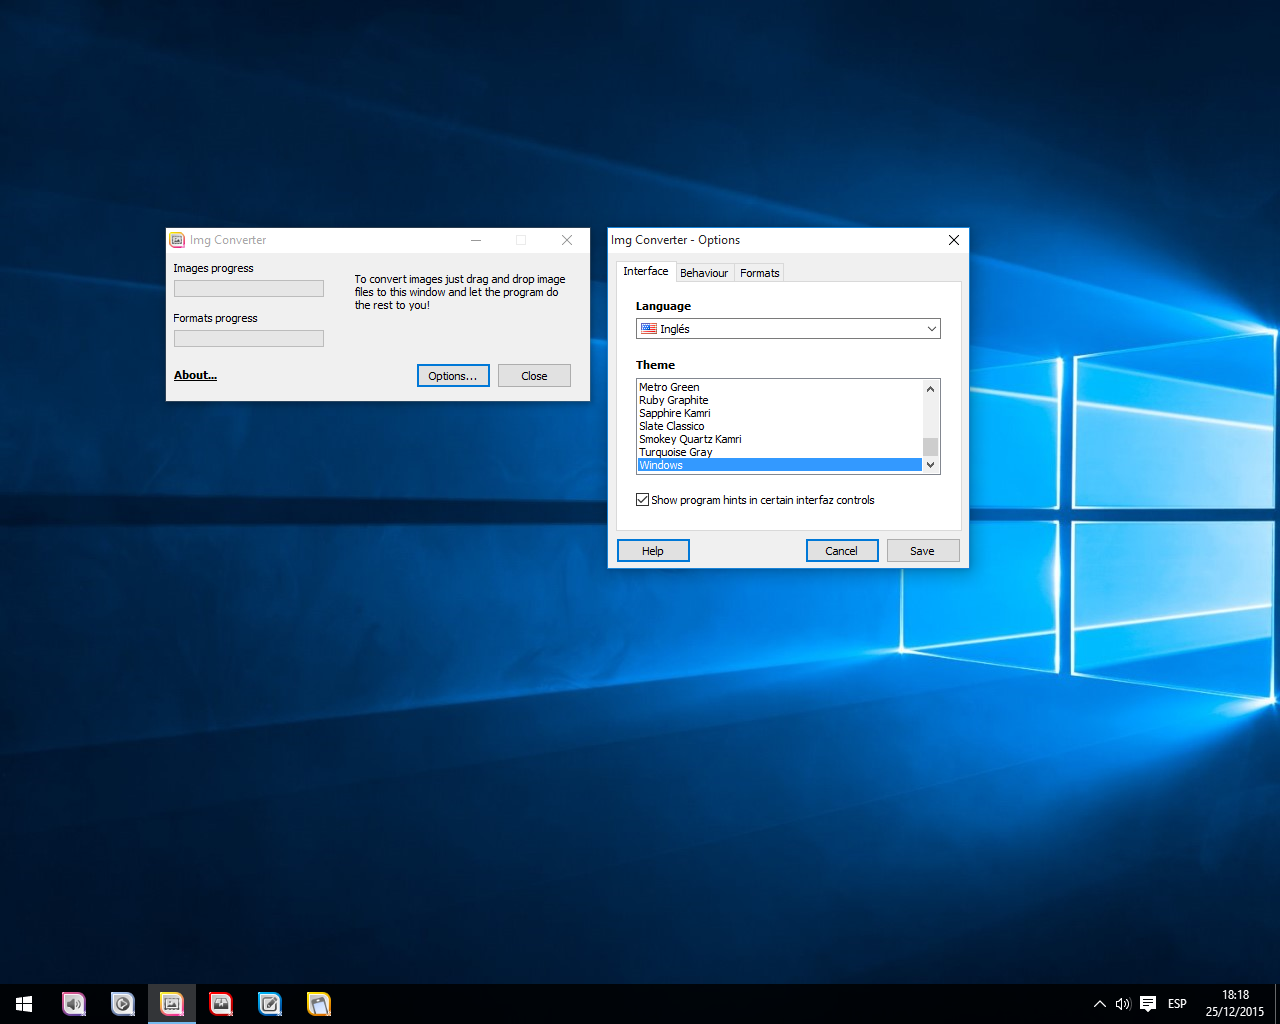Launch the media player taskbar icon
This screenshot has height=1024, width=1280.
click(122, 1004)
